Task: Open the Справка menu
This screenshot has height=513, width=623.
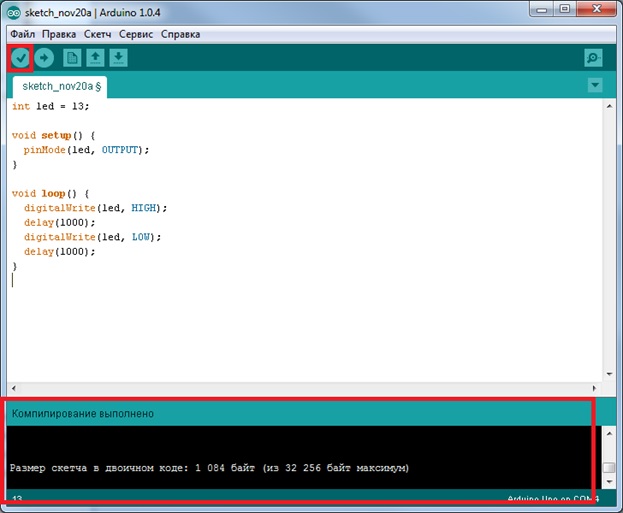Action: pyautogui.click(x=180, y=34)
